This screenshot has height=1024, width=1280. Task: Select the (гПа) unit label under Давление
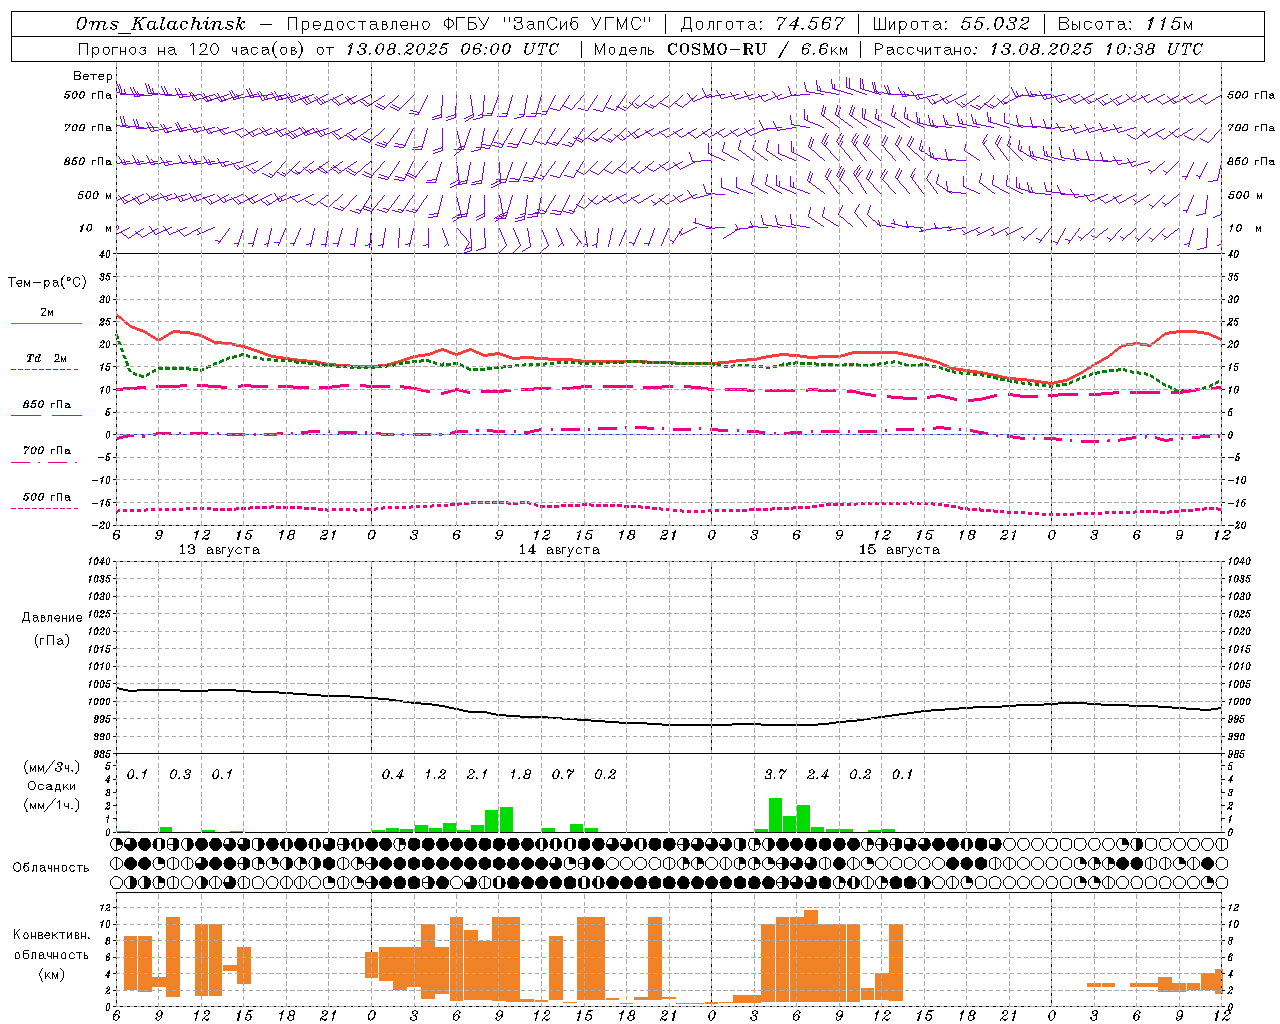[52, 640]
